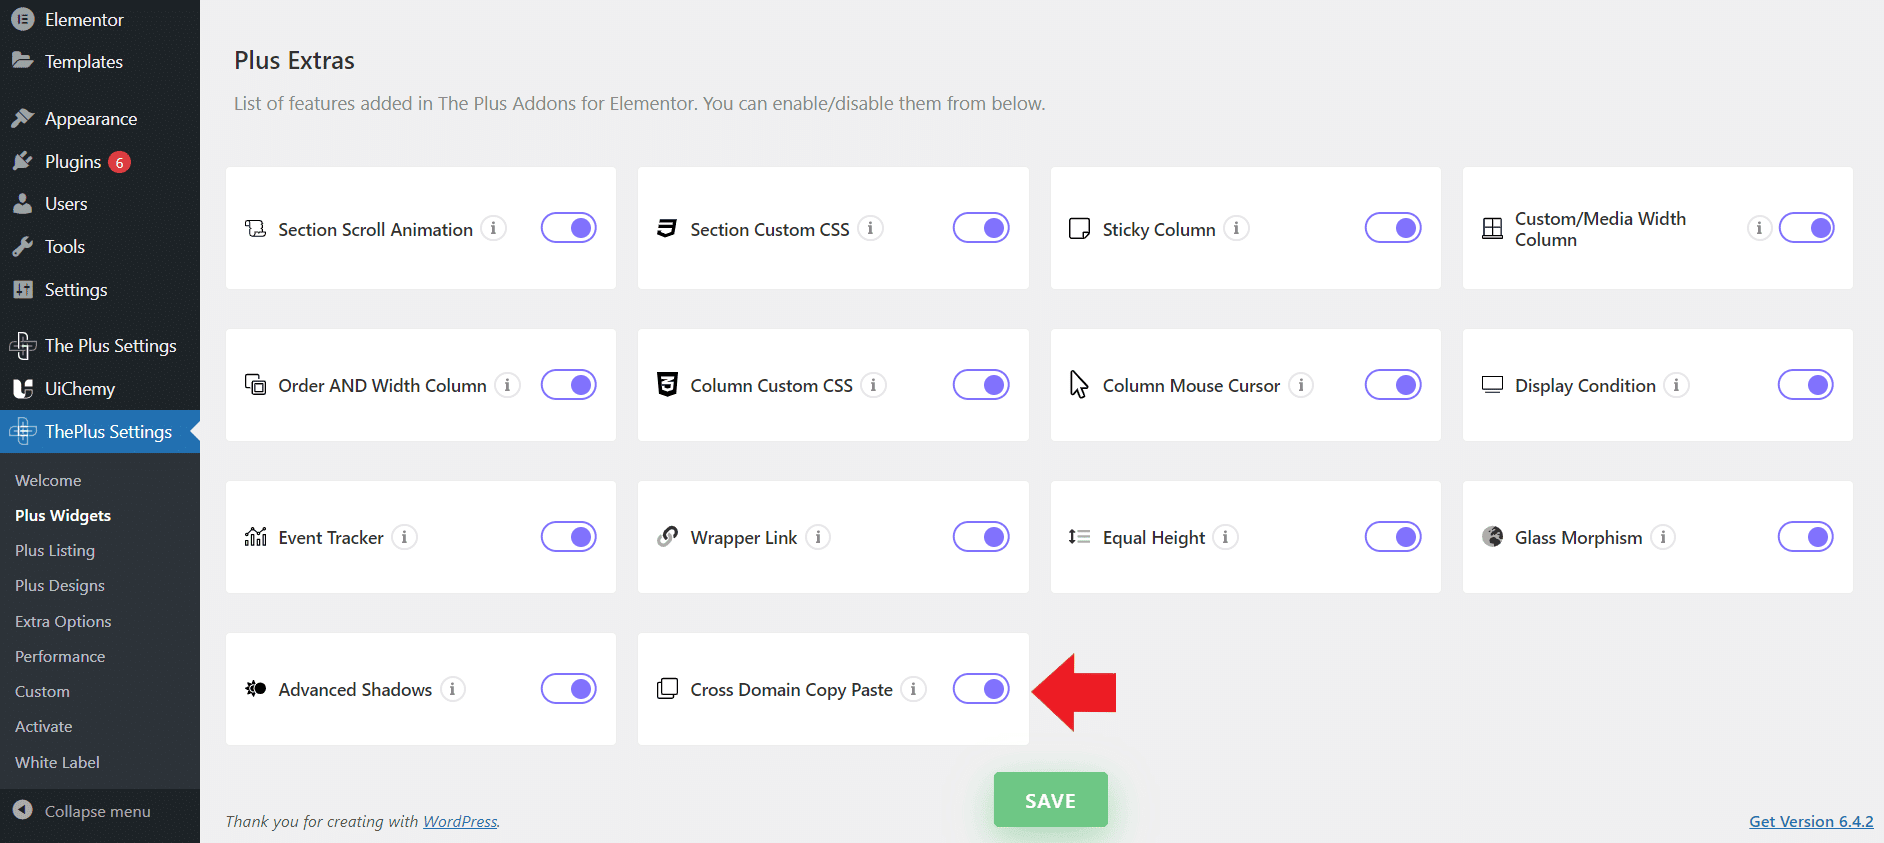Viewport: 1884px width, 843px height.
Task: Toggle Display Condition switch
Action: tap(1806, 385)
